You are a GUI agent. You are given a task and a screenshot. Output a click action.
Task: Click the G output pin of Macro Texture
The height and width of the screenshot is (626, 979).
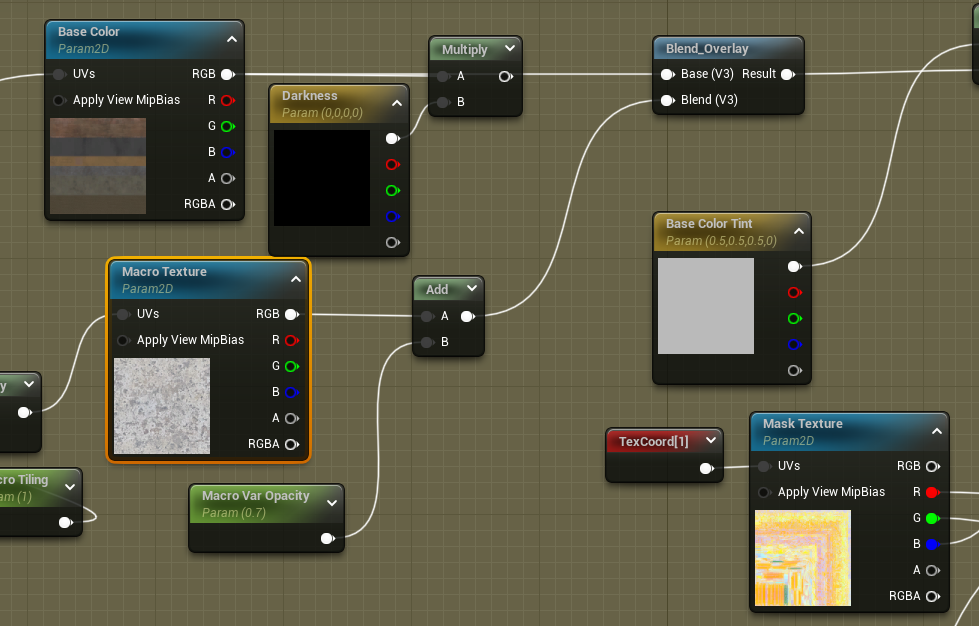[292, 366]
